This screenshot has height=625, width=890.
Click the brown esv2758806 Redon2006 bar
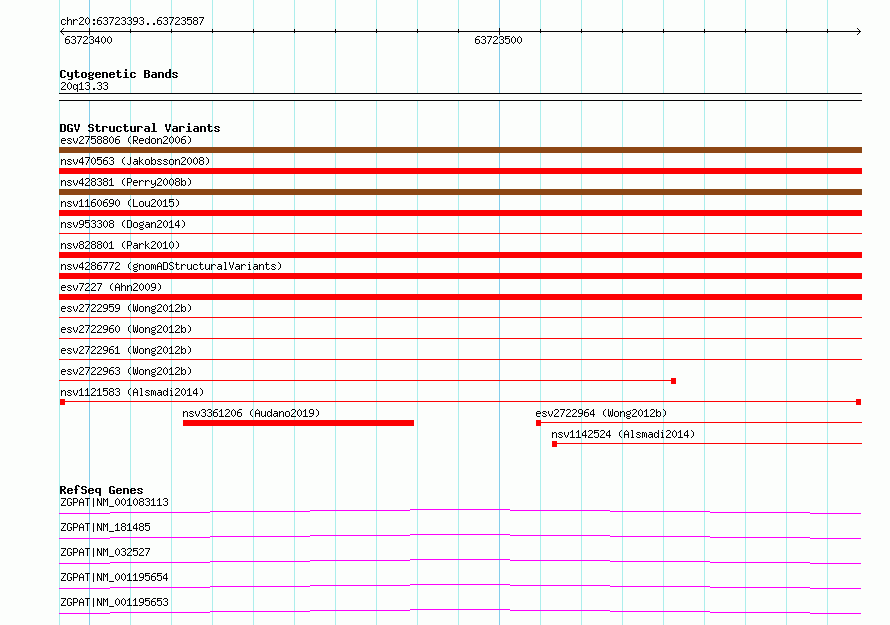(x=460, y=150)
